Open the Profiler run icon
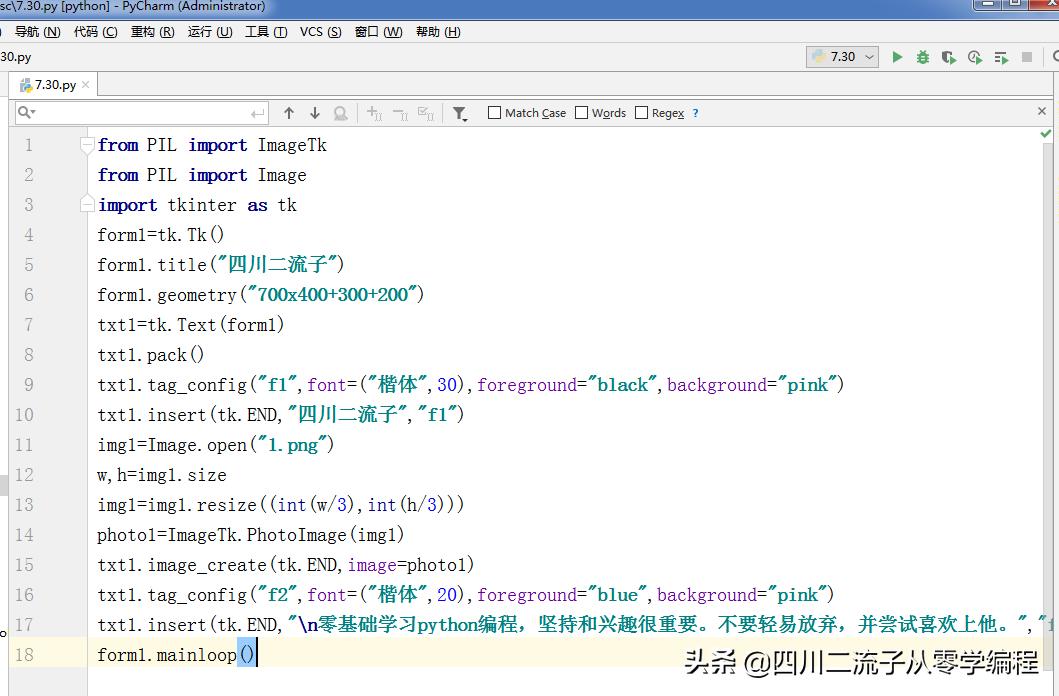The image size is (1059, 696). coord(974,57)
